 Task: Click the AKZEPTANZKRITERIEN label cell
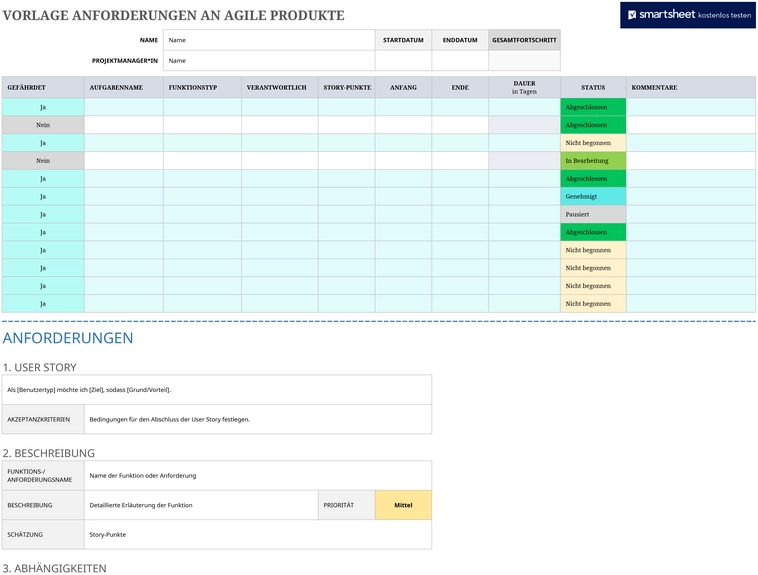[43, 419]
